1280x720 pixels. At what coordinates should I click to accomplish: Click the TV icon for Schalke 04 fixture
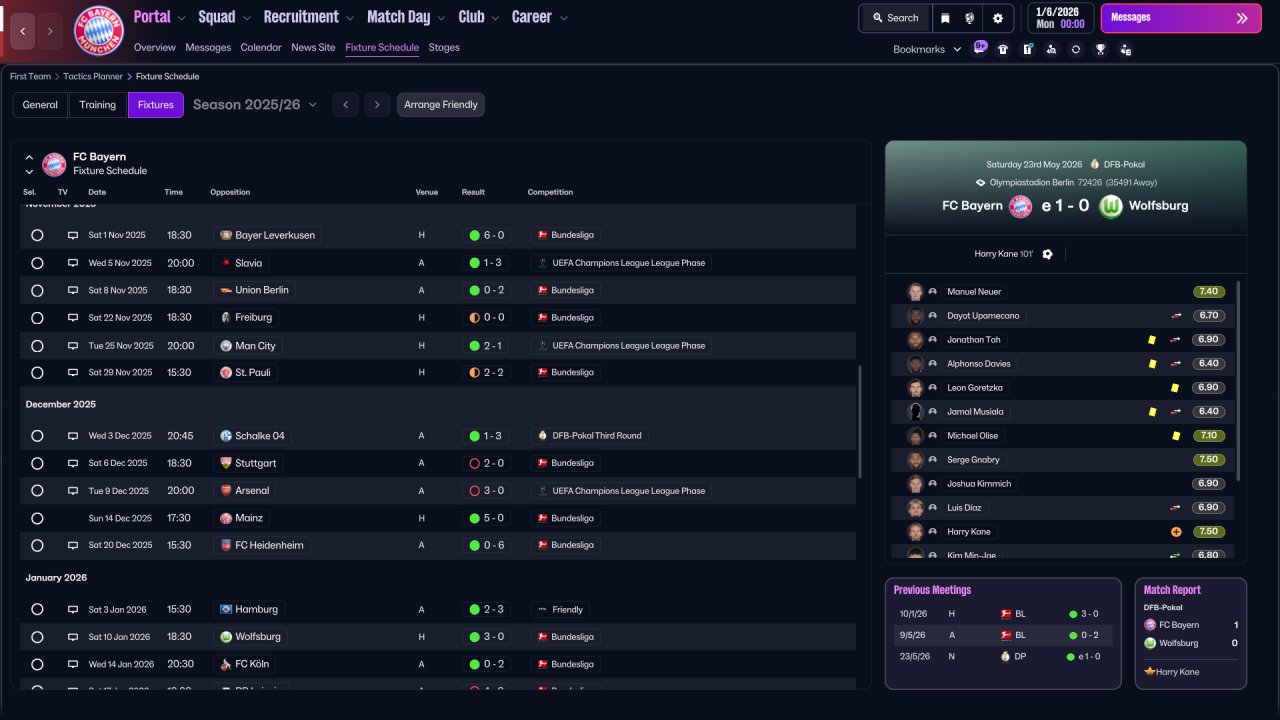(x=73, y=436)
